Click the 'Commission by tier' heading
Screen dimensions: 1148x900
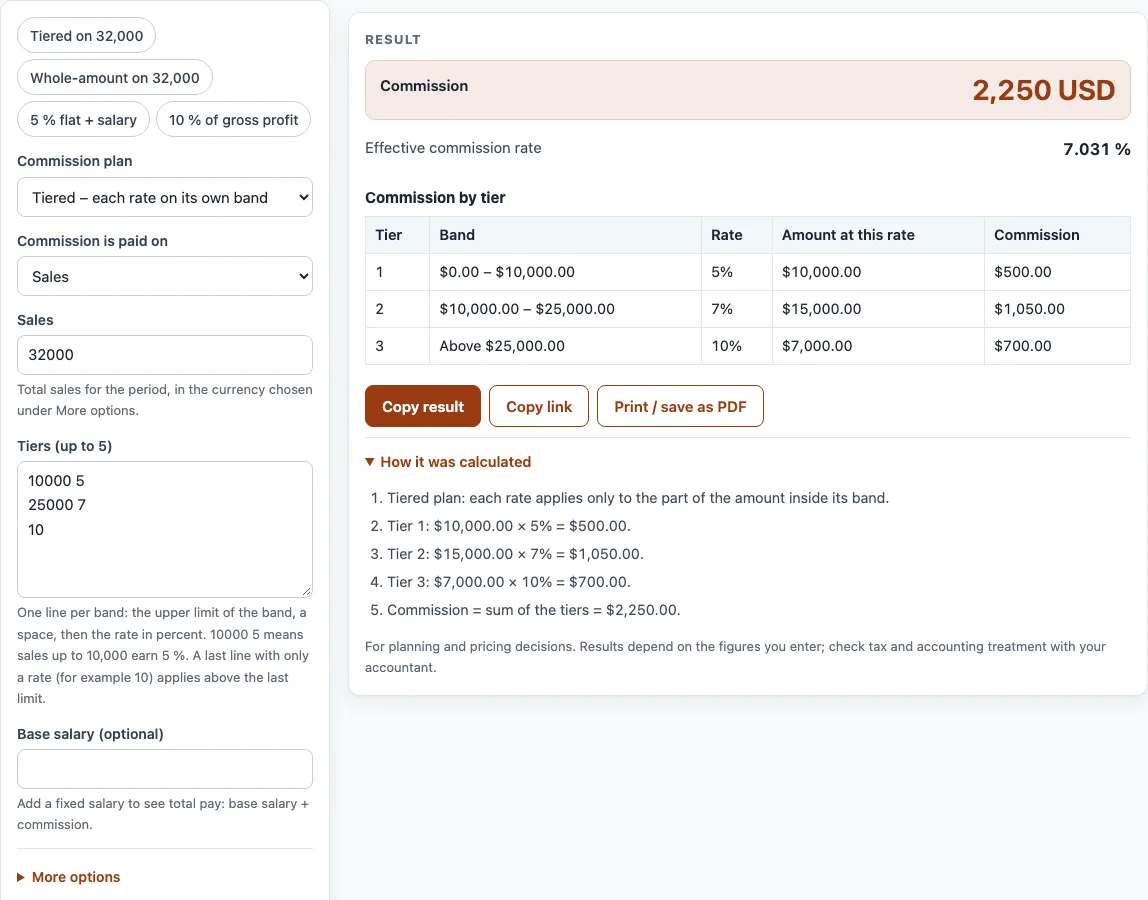point(435,198)
